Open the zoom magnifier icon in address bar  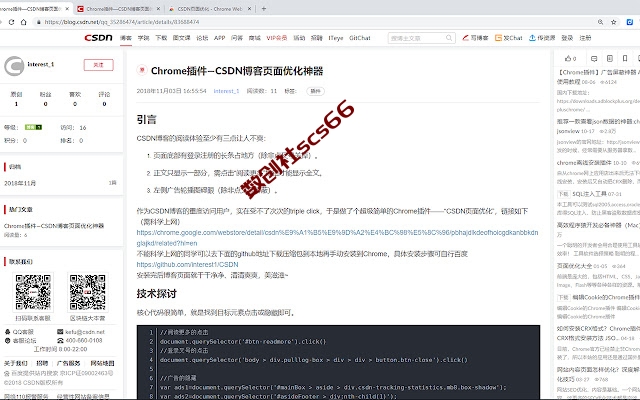[600, 22]
